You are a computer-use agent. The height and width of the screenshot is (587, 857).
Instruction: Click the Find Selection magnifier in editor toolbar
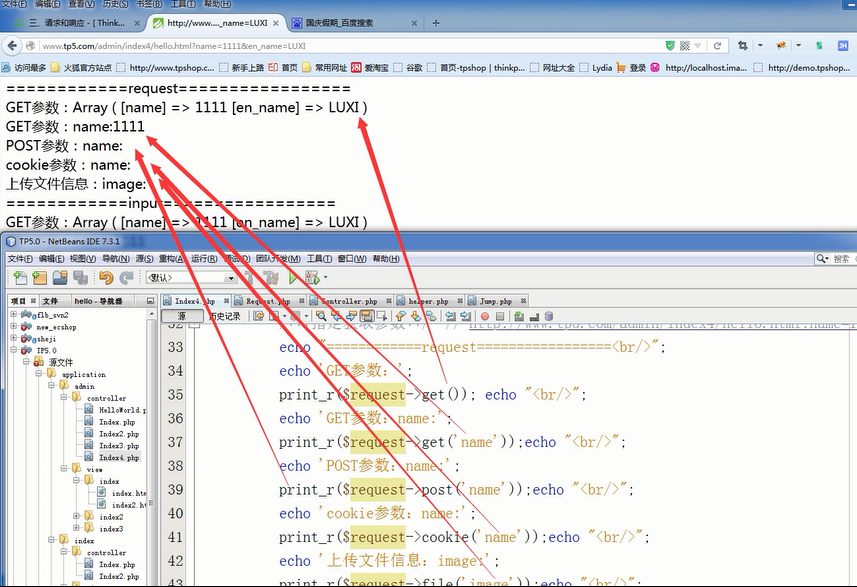(321, 316)
